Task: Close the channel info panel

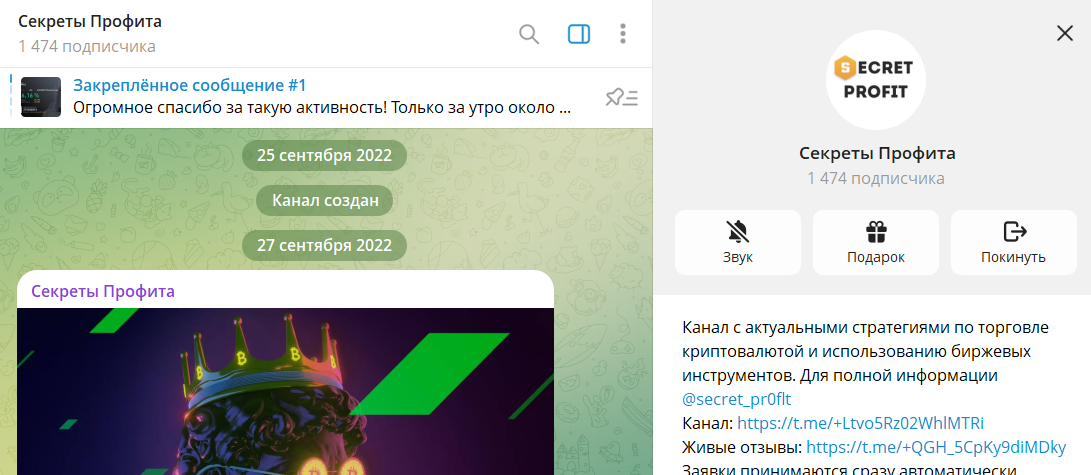Action: 1064,33
